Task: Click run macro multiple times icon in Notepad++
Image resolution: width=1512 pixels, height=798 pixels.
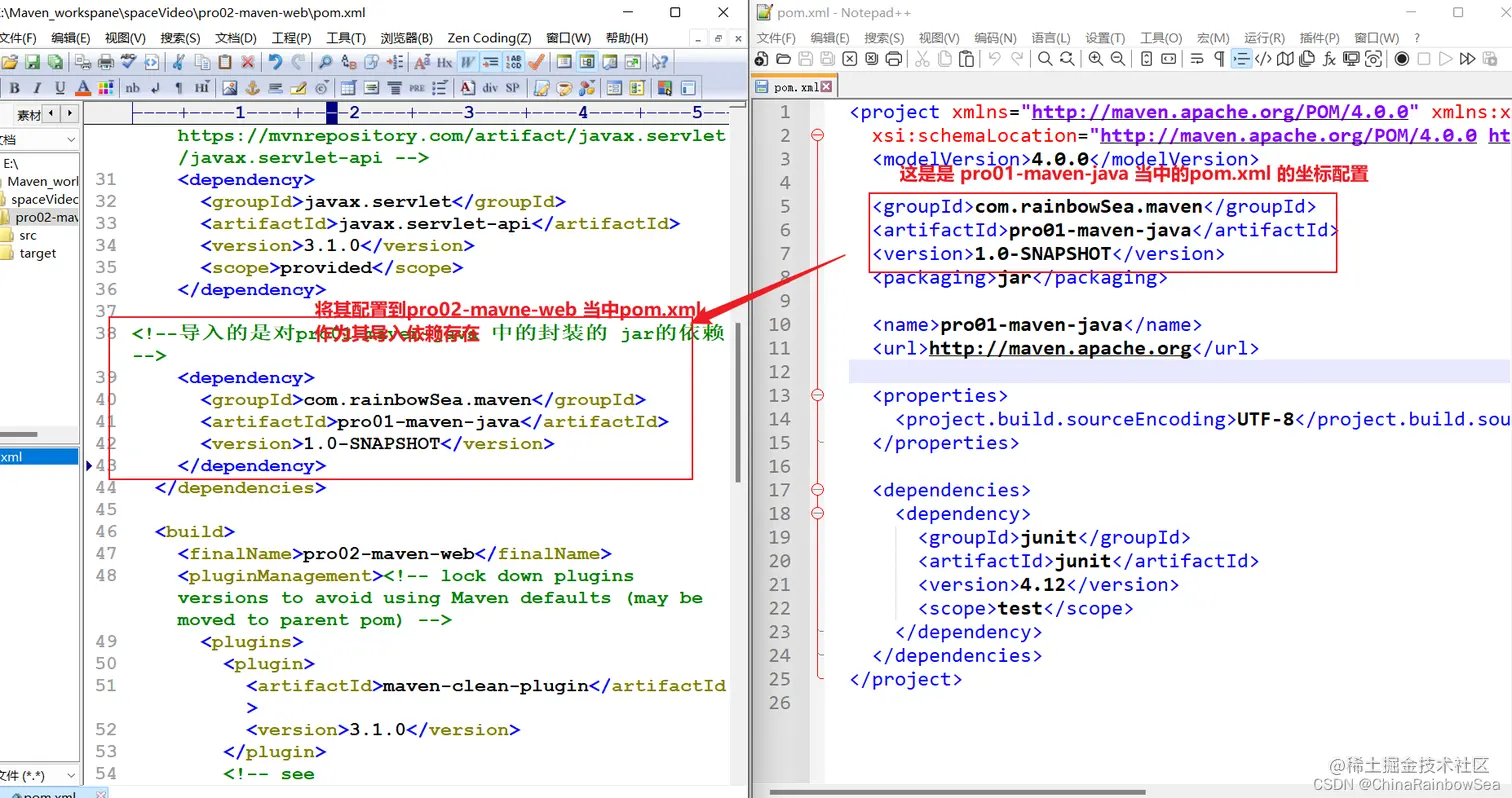Action: [x=1467, y=58]
